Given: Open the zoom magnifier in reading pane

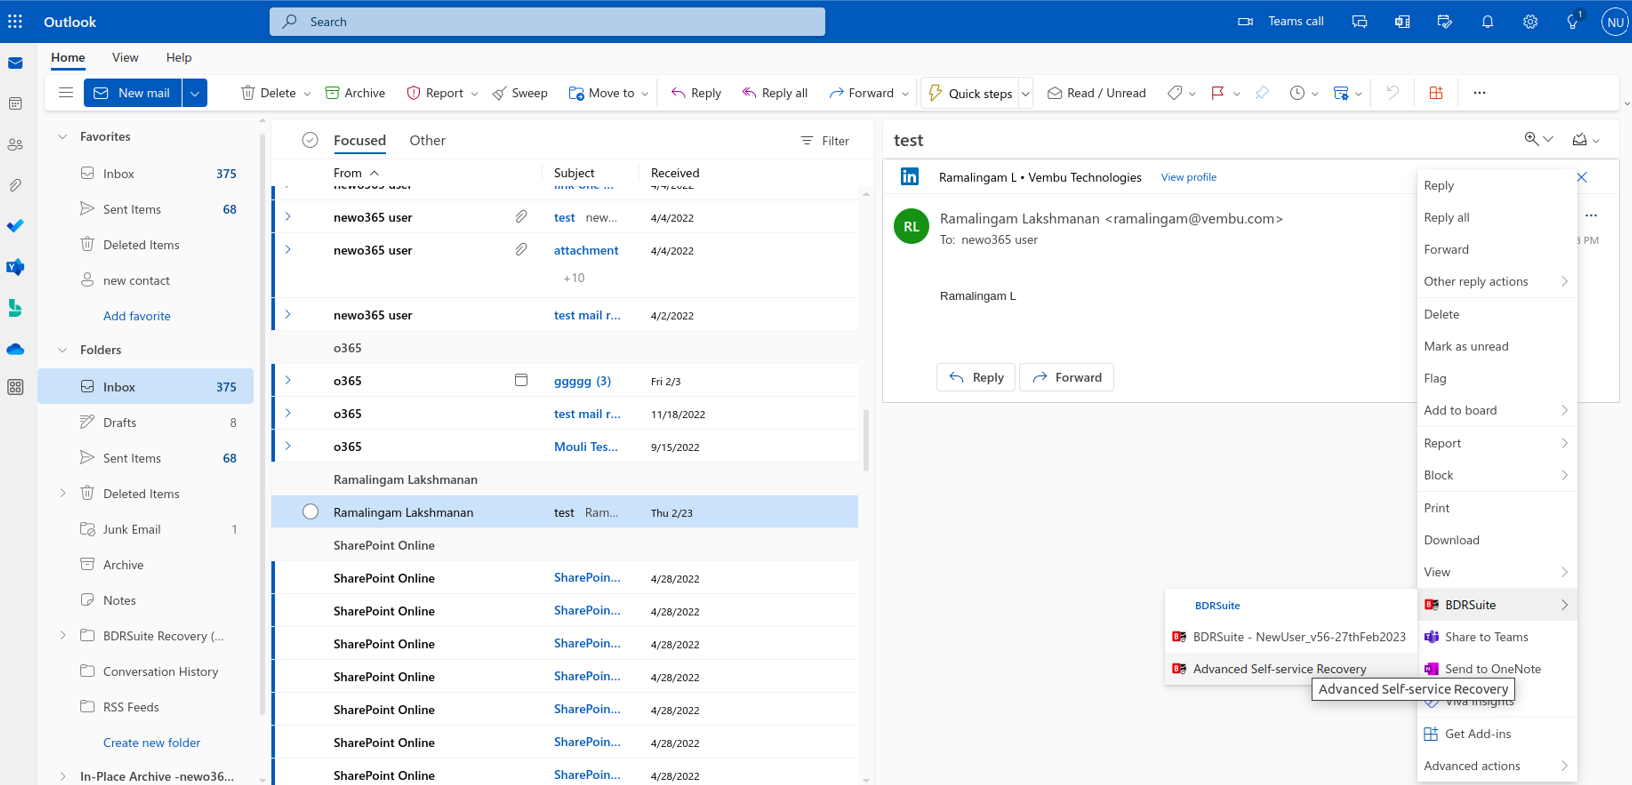Looking at the screenshot, I should coord(1531,140).
